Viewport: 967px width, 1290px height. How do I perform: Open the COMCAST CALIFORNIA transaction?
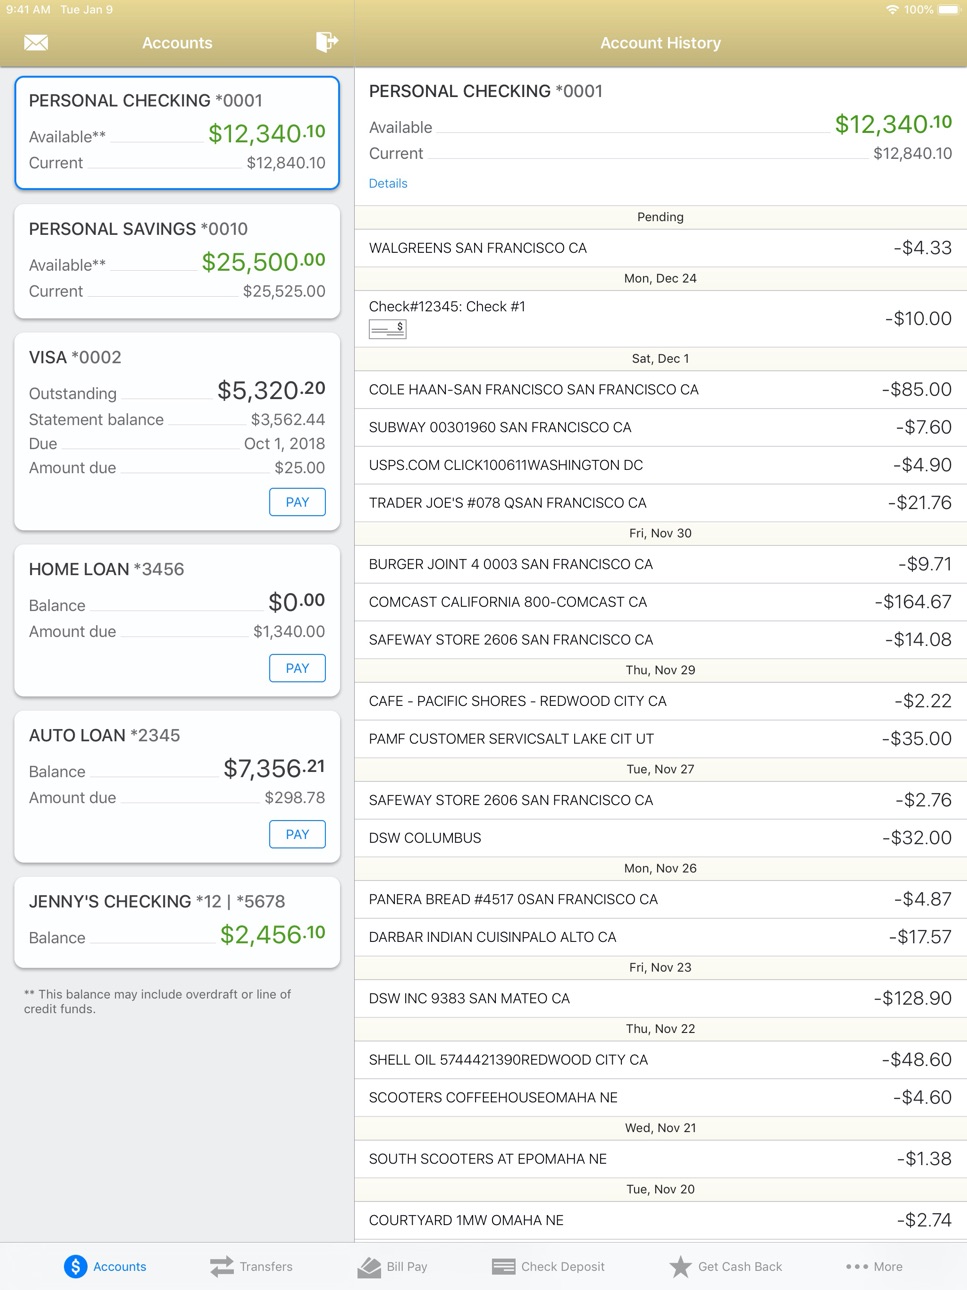click(x=660, y=602)
